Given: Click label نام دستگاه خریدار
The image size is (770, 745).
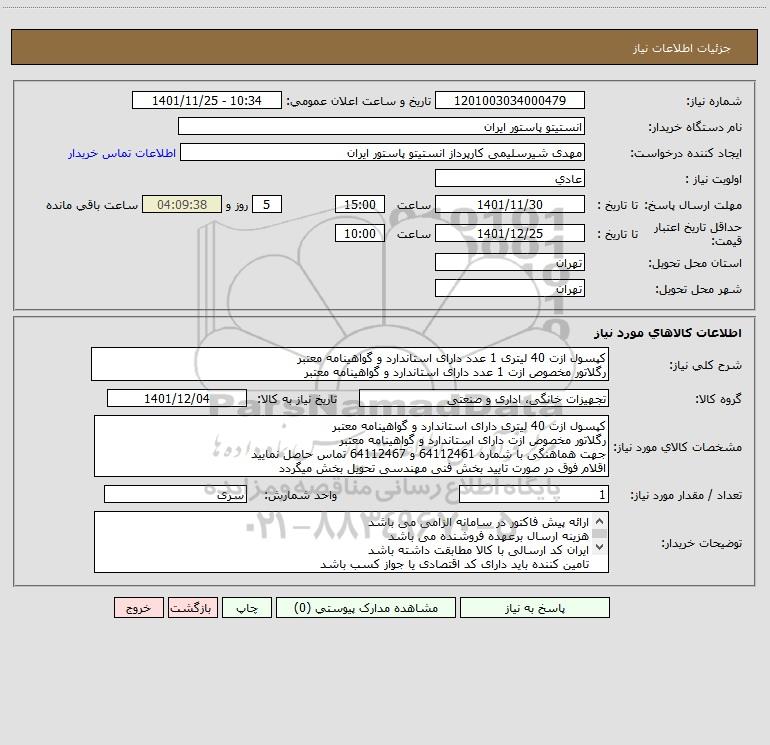Looking at the screenshot, I should point(695,127).
